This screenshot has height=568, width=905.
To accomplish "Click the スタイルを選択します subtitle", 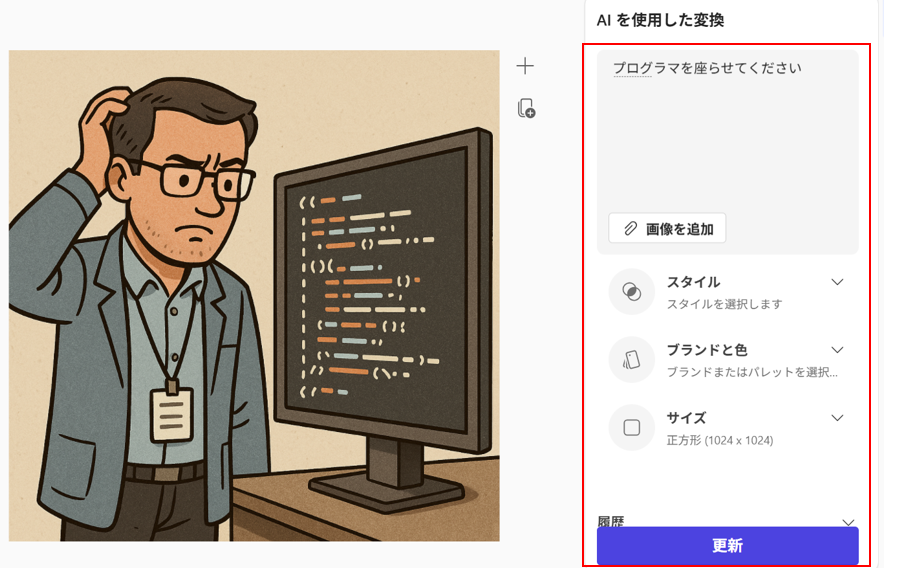I will (x=724, y=304).
